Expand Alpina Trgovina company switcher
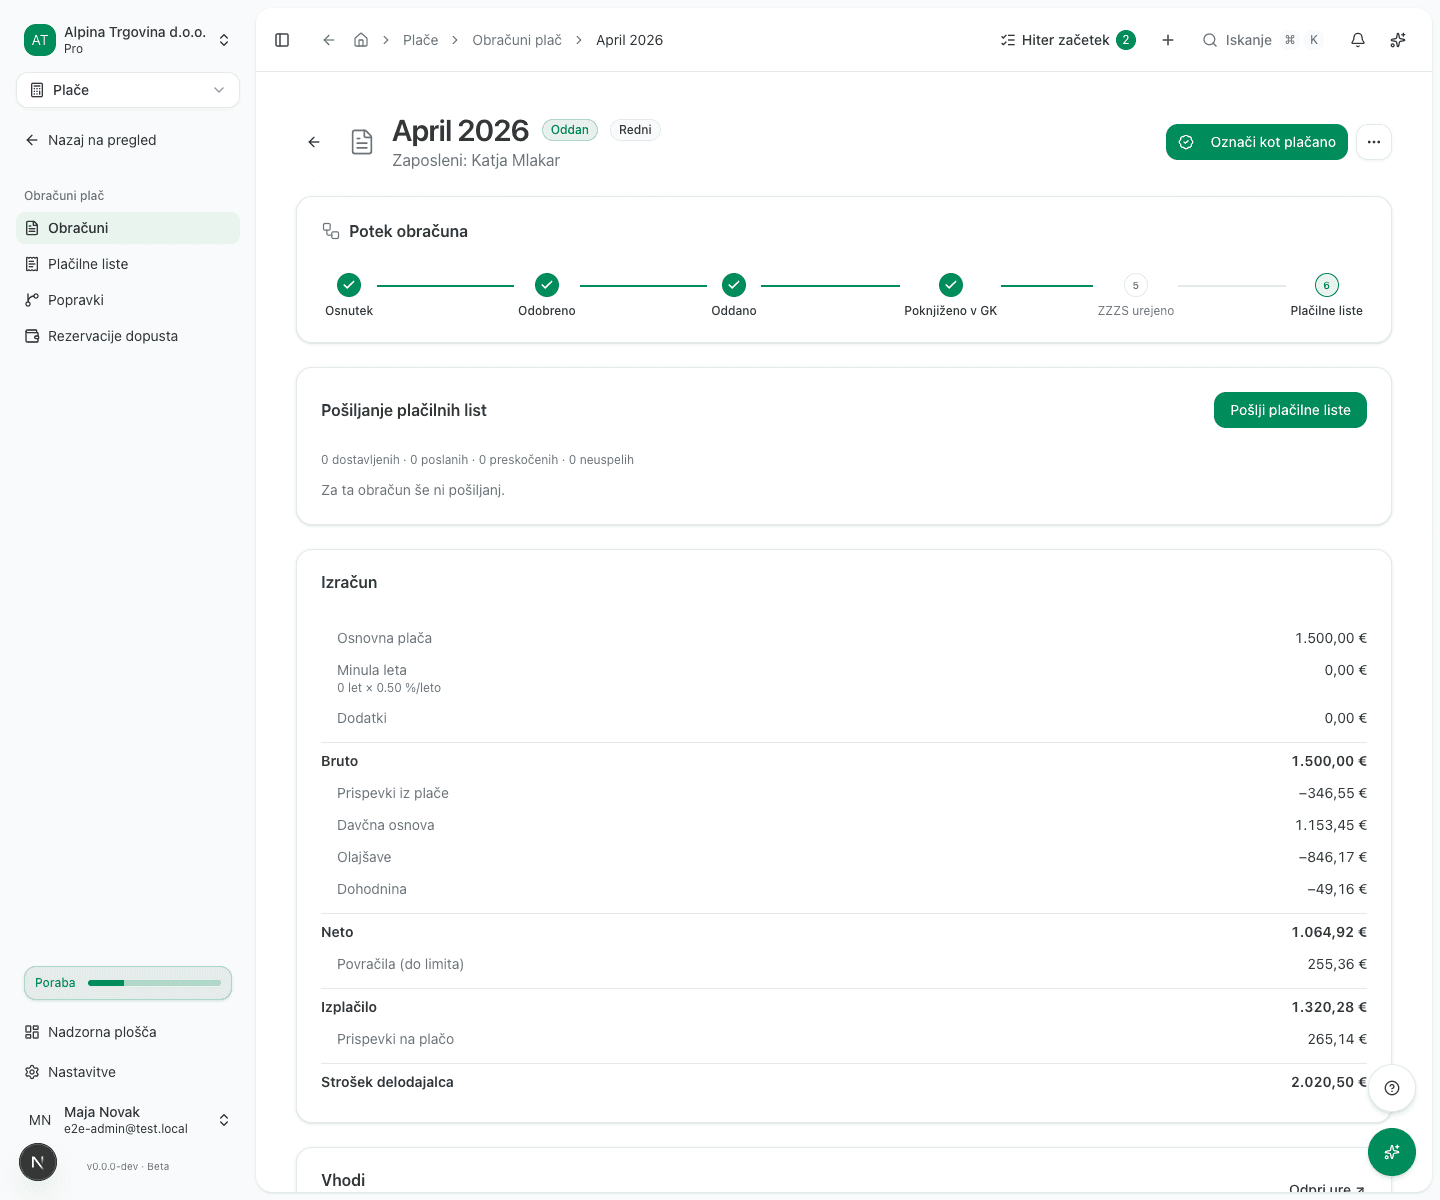Viewport: 1440px width, 1200px height. [x=128, y=40]
